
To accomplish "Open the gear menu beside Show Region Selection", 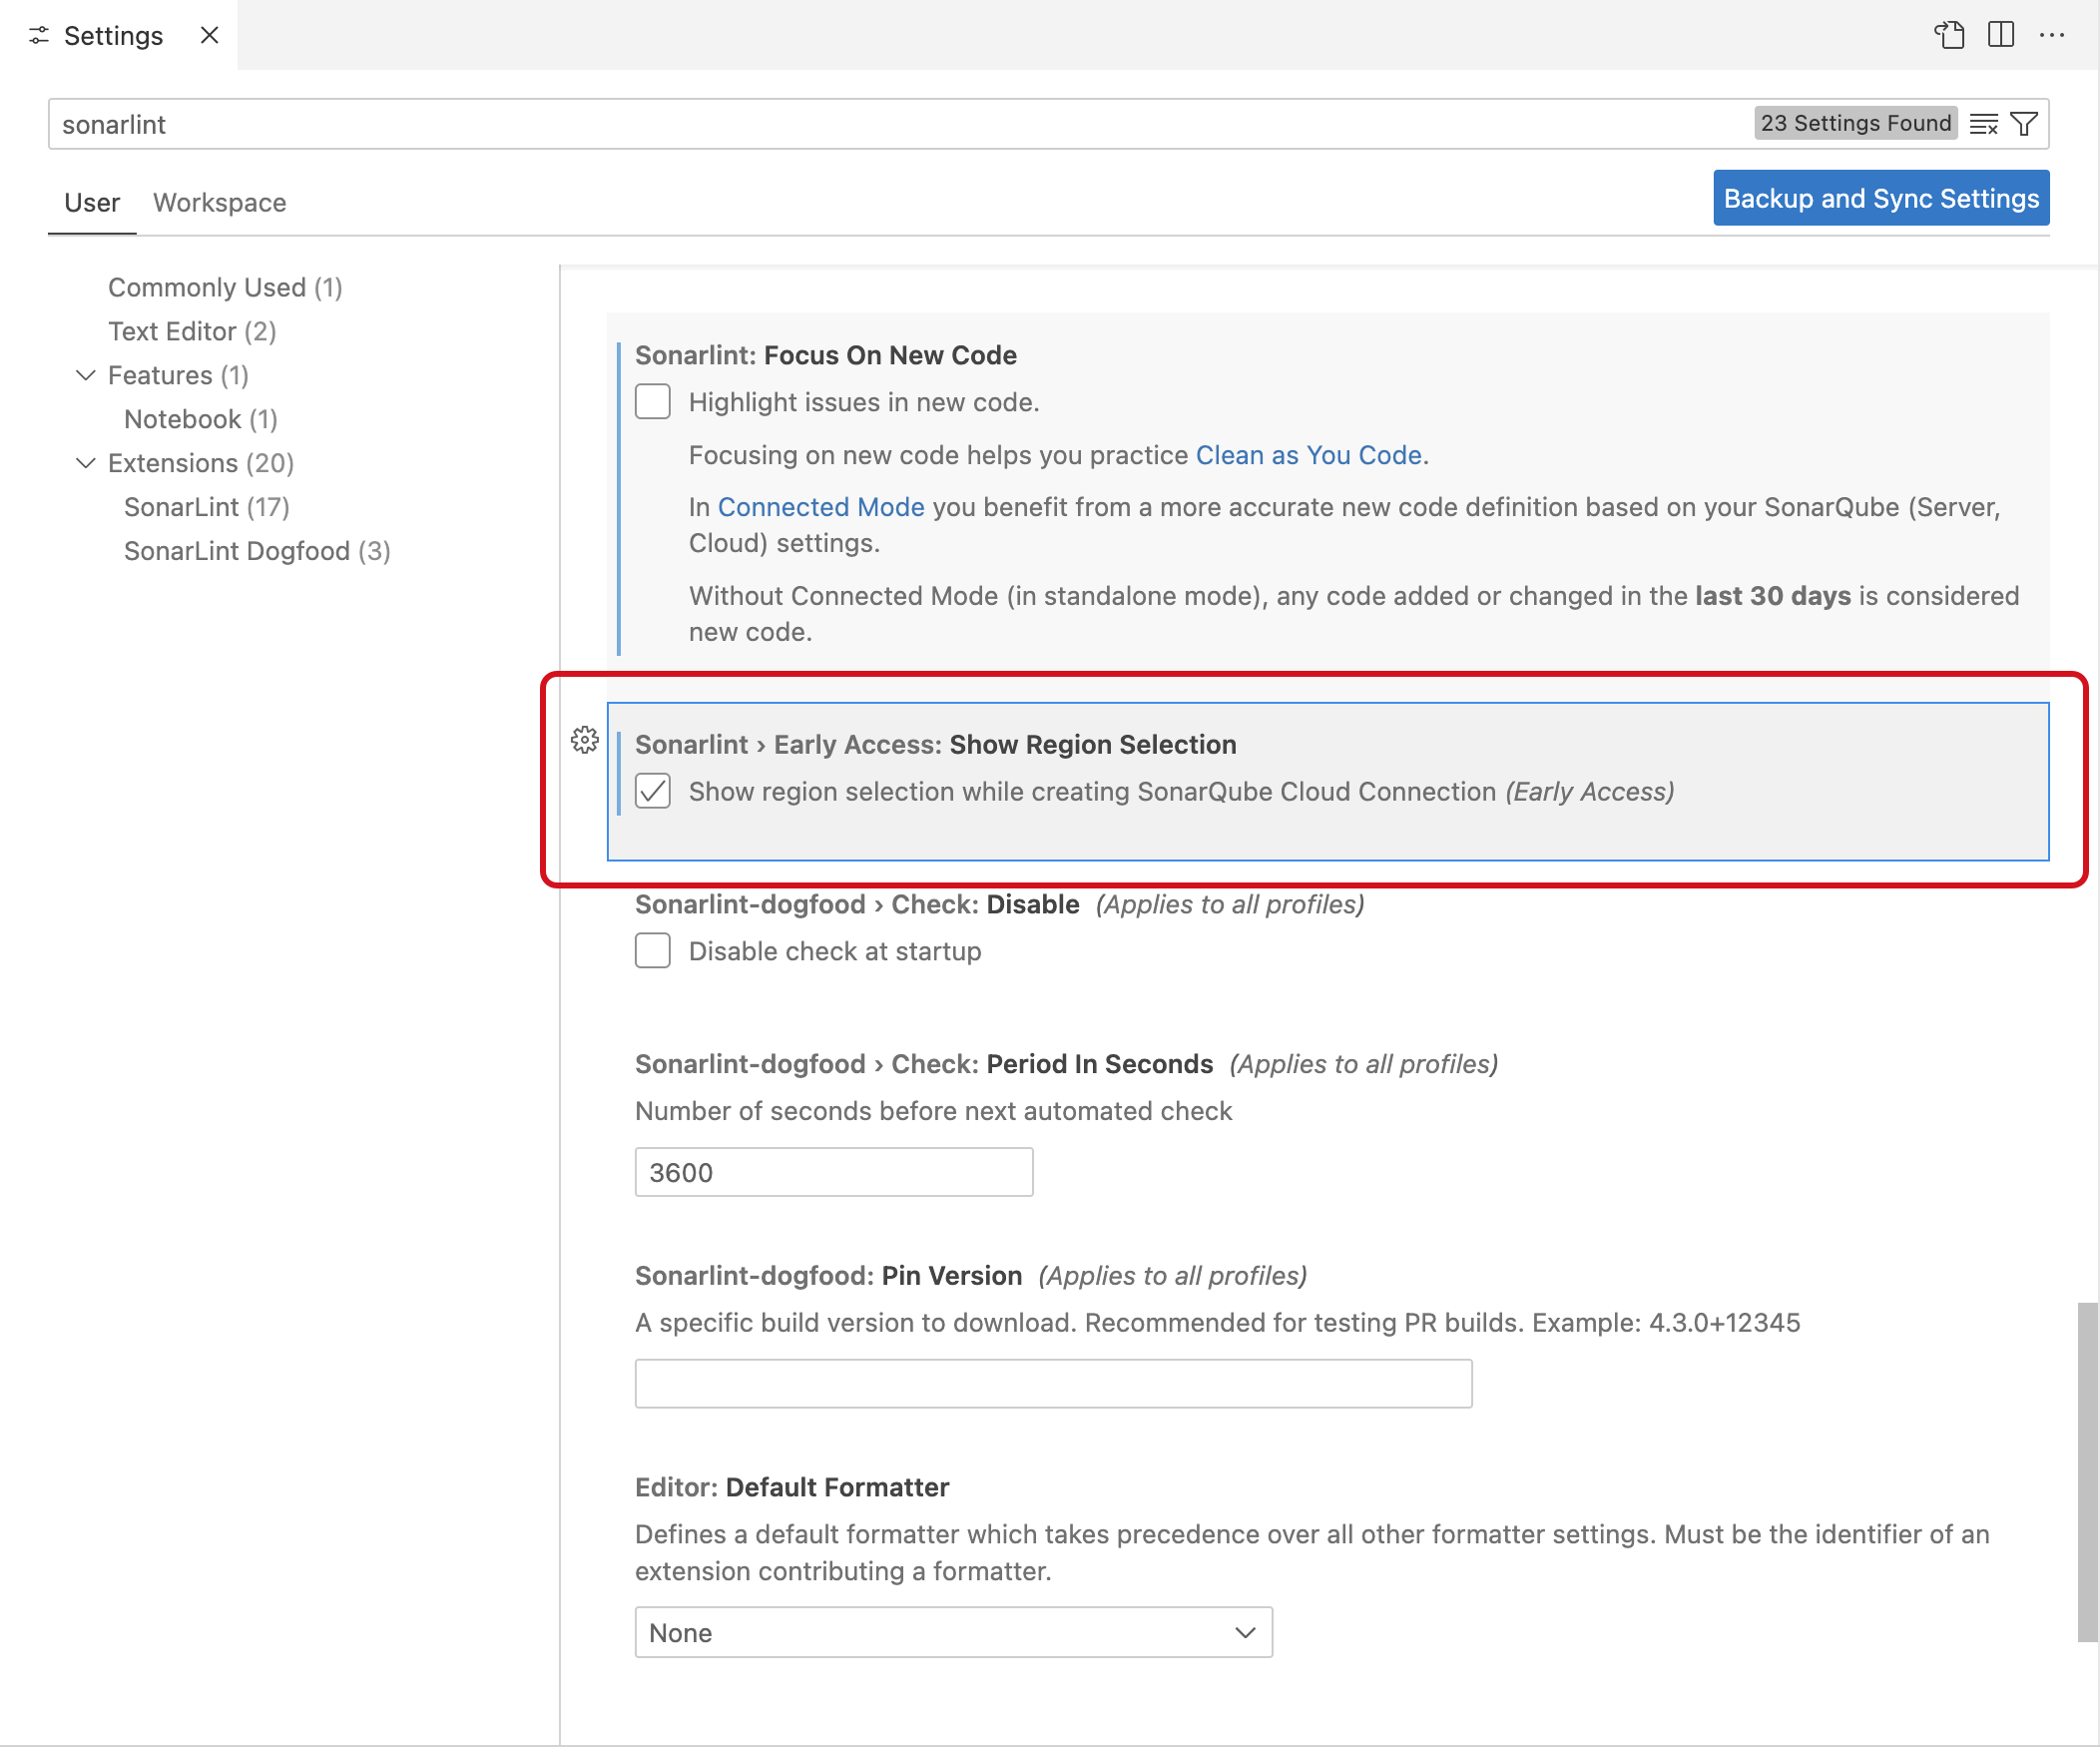I will [x=584, y=740].
